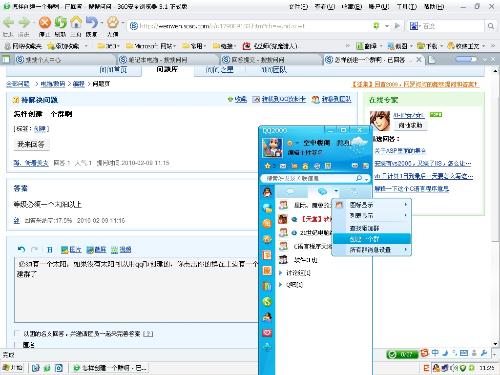Click the favorite link with green star
Viewport: 500px width, 375px height.
tap(237, 99)
